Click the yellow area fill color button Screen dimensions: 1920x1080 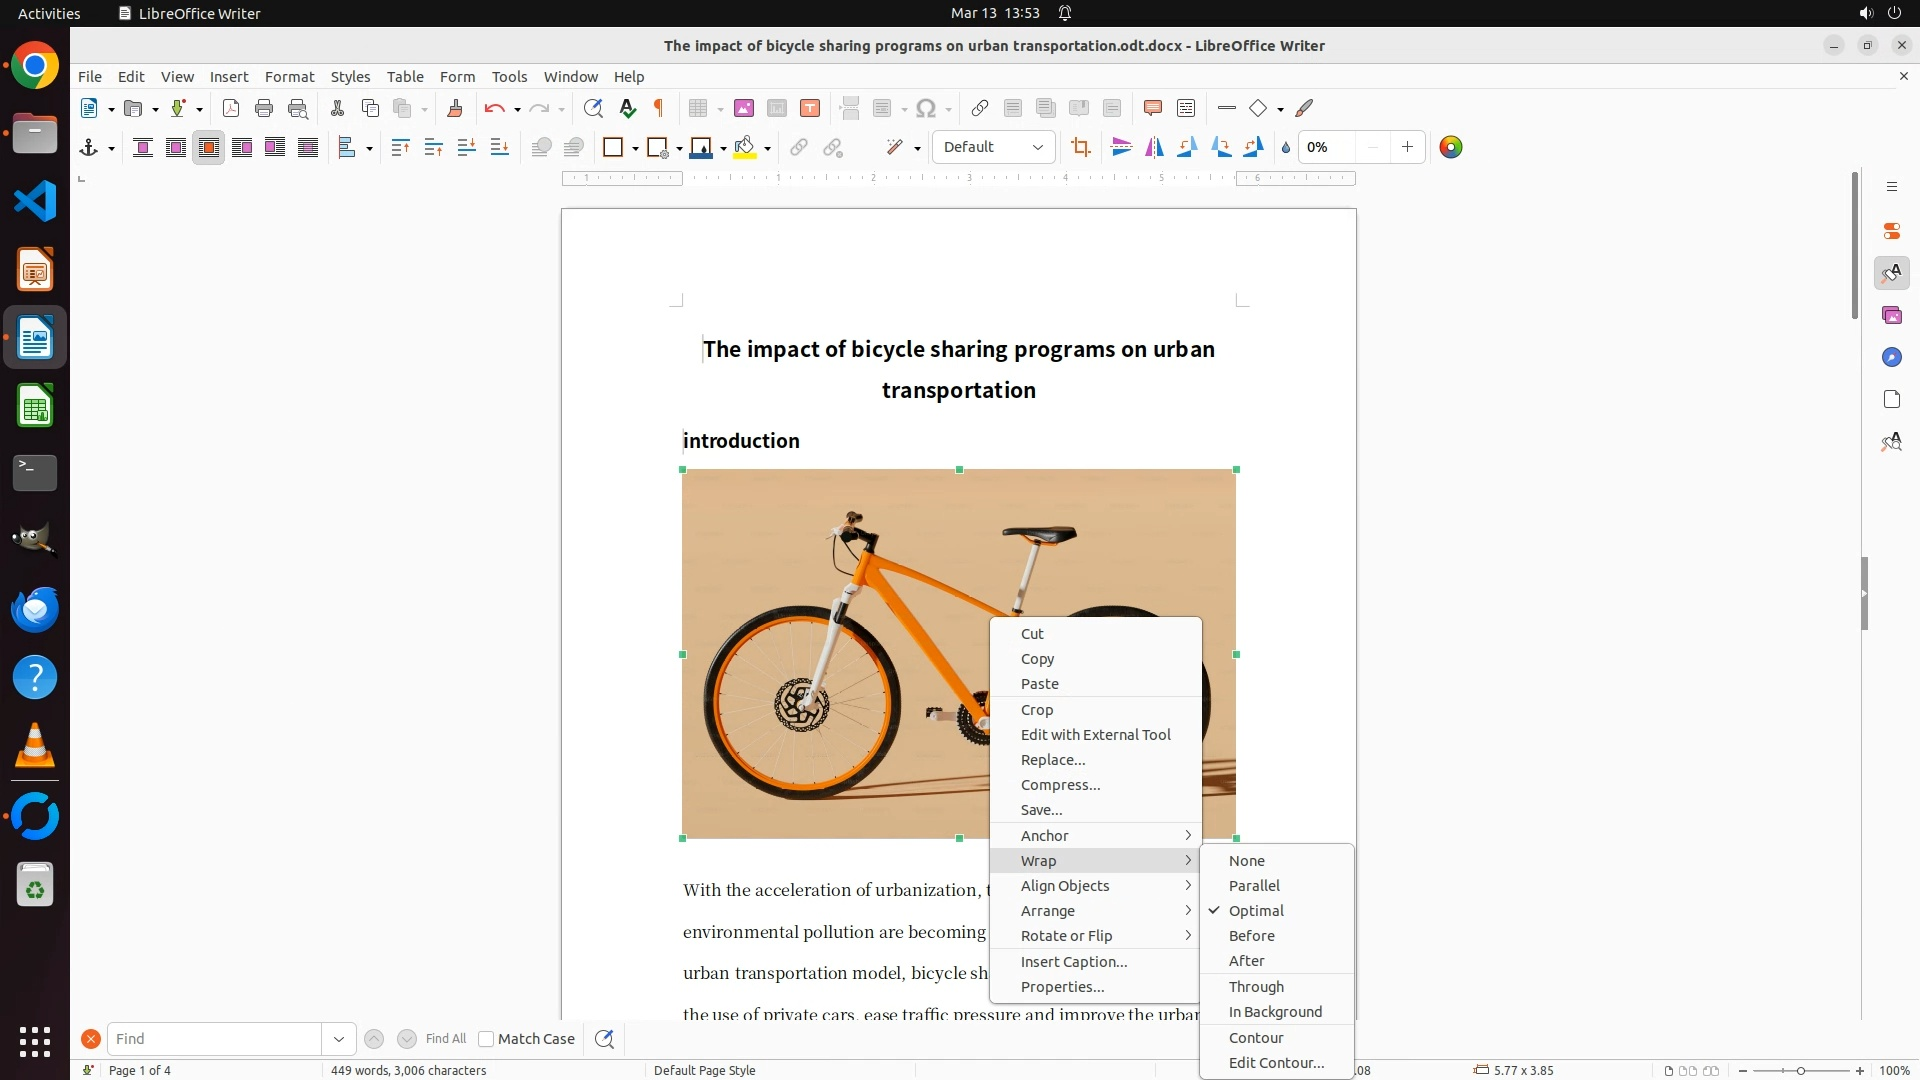pos(744,148)
